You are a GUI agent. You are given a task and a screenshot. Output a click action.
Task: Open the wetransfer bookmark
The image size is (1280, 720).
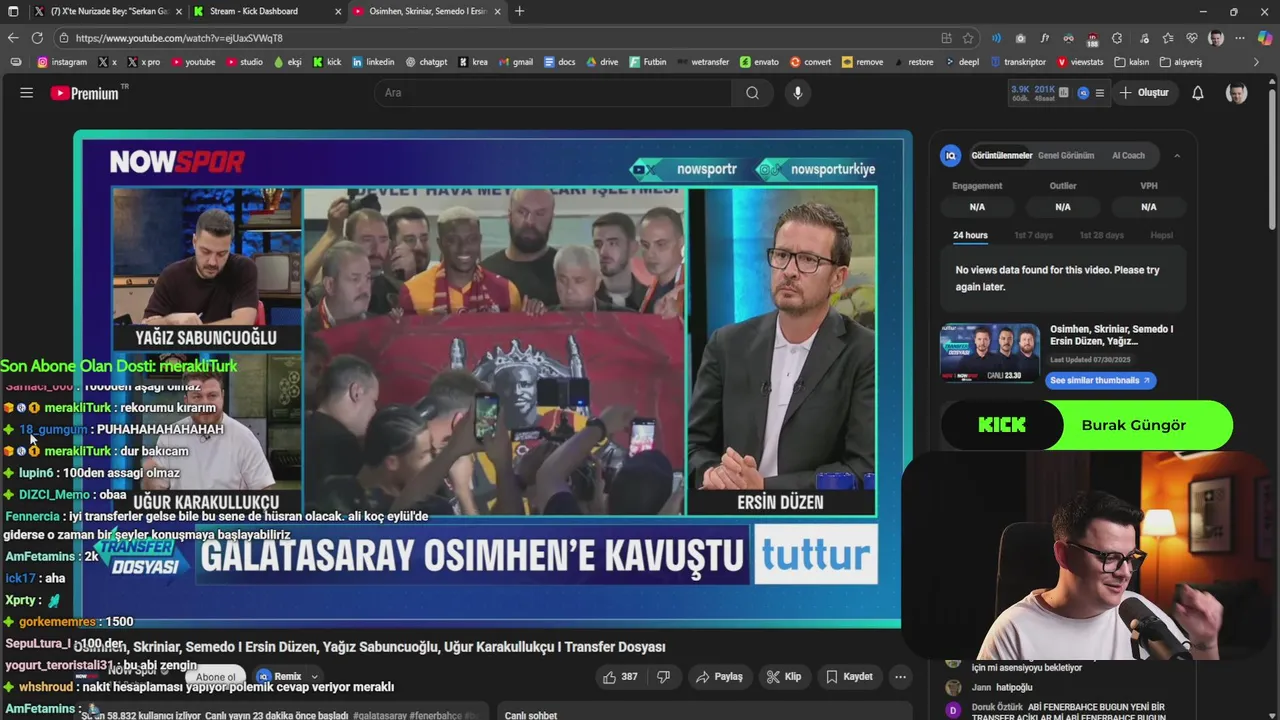[702, 62]
